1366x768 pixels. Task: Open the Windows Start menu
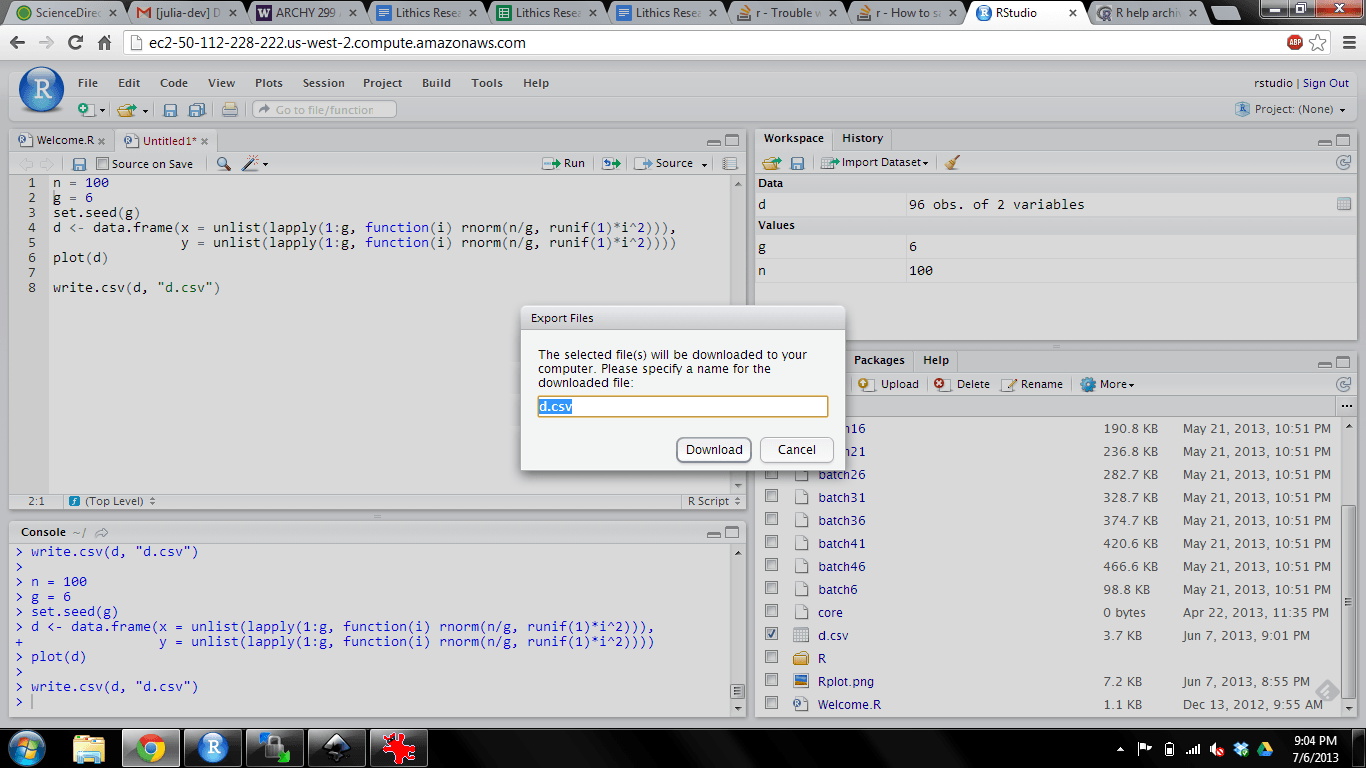(x=27, y=748)
